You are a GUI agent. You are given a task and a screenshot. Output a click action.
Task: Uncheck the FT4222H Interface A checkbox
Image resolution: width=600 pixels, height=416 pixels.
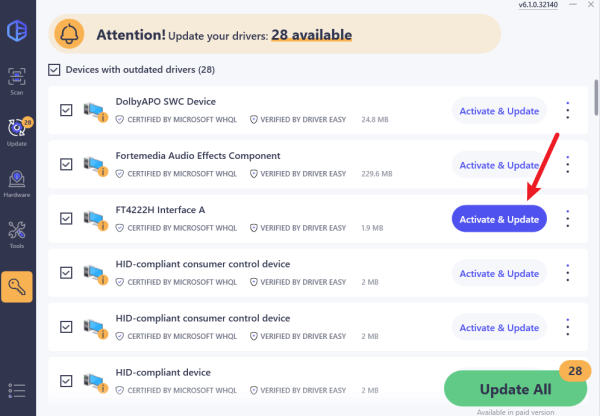point(66,218)
